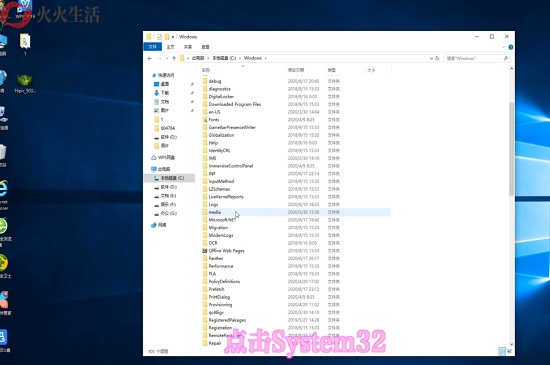This screenshot has height=365, width=550.
Task: Expand the address bar history dropdown
Action: tap(431, 58)
